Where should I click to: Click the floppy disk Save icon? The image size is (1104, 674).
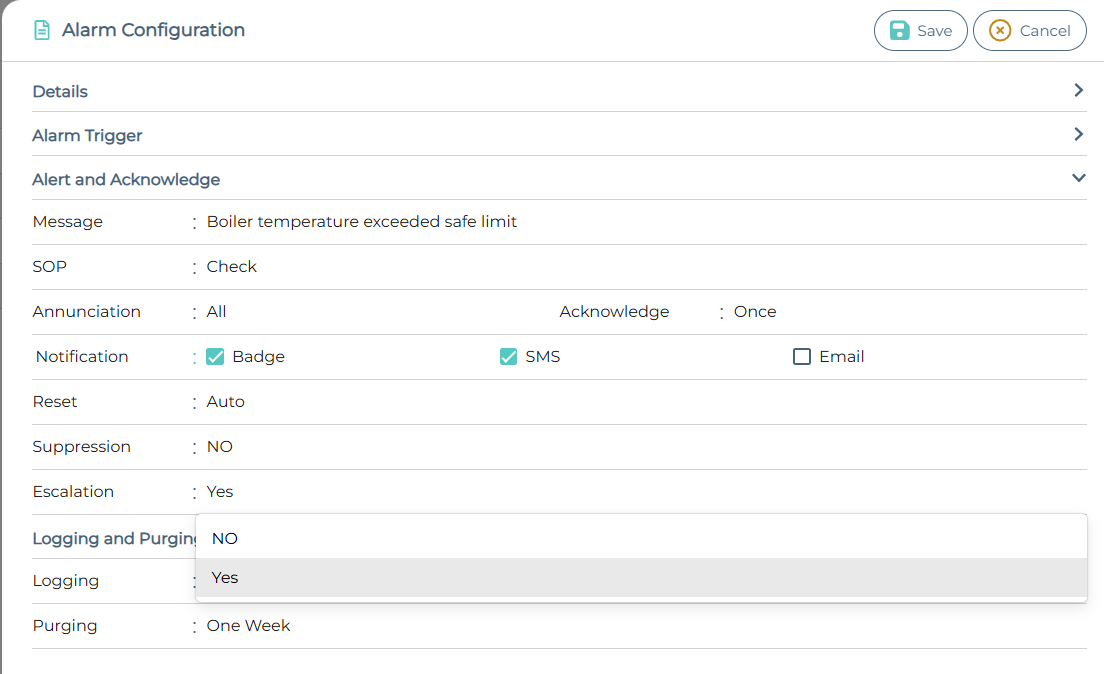tap(900, 31)
